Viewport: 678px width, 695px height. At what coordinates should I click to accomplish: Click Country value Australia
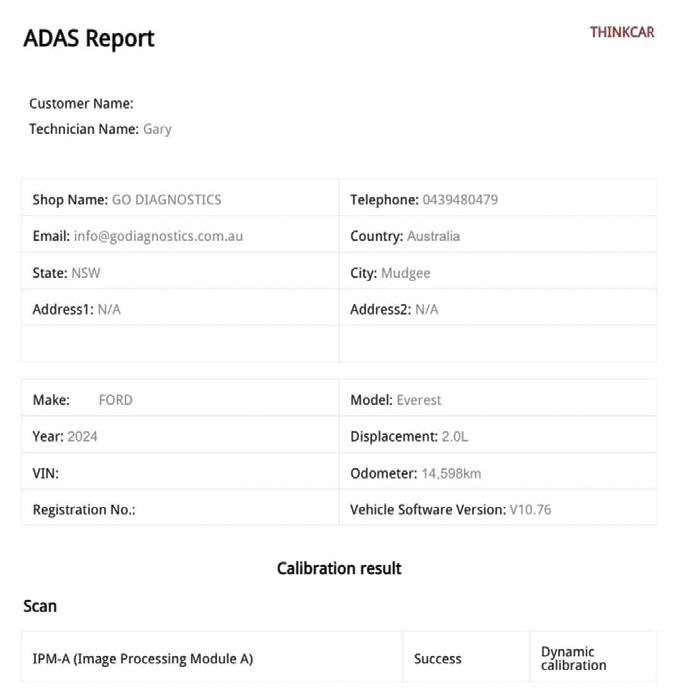pos(433,236)
